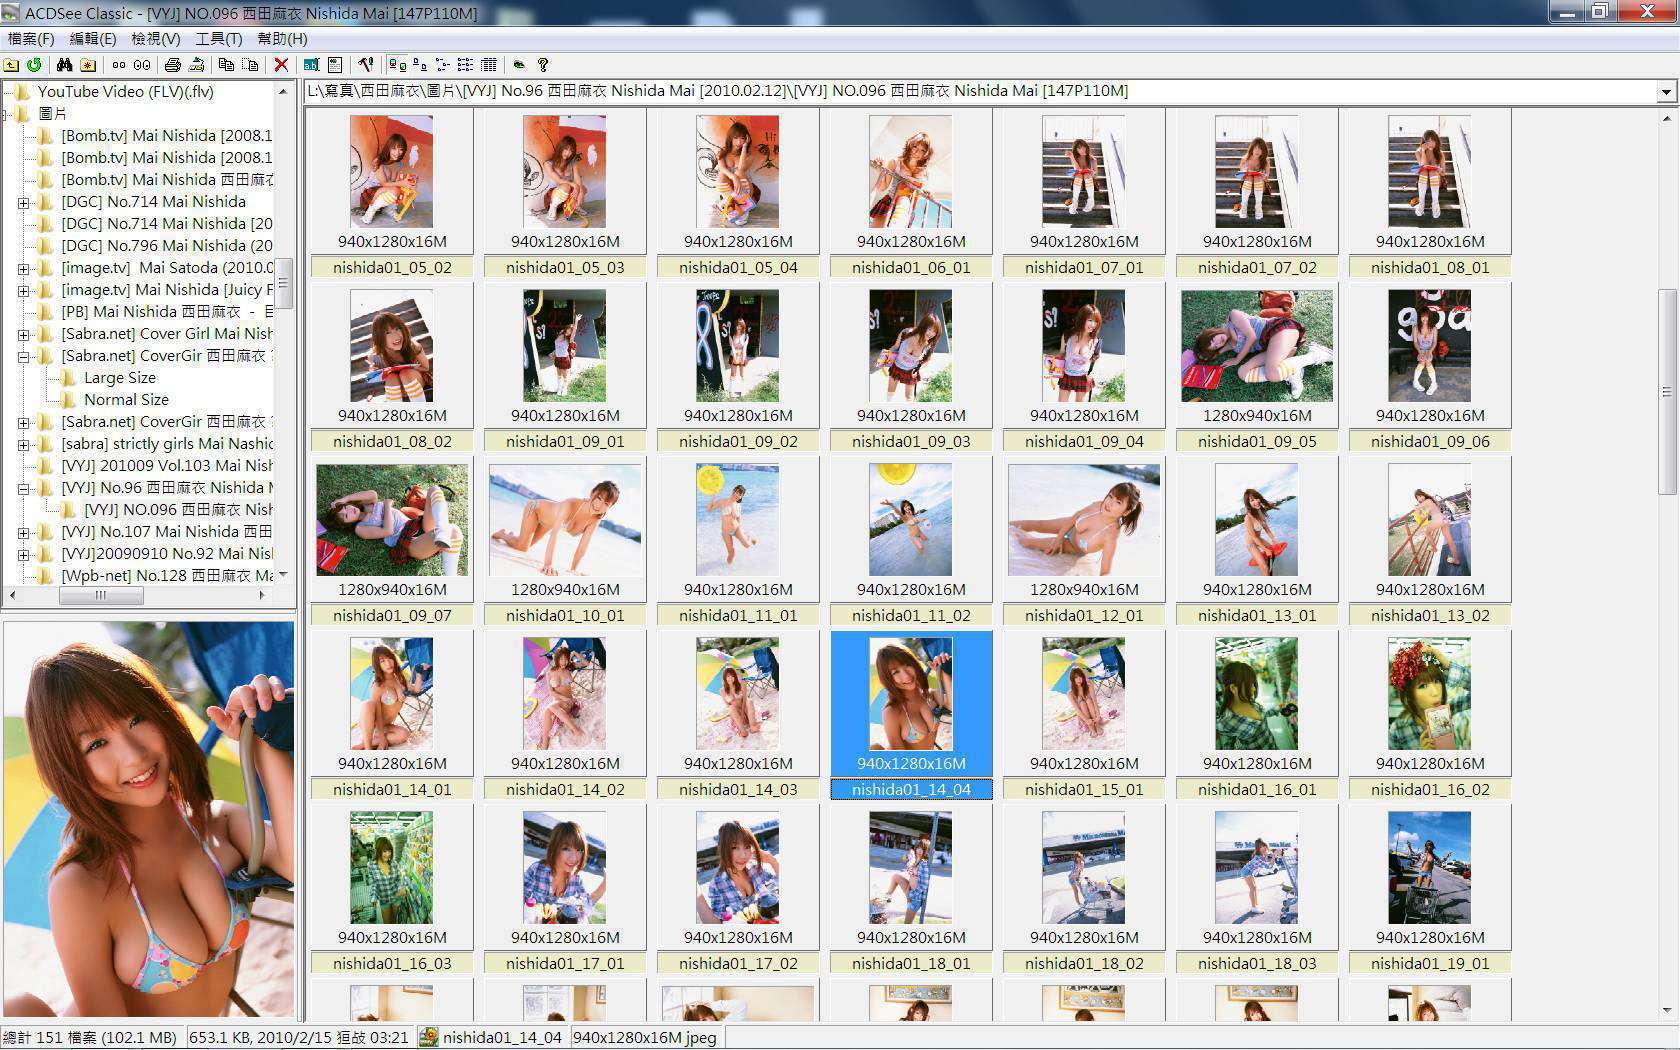
Task: Click the green refresh icon
Action: click(34, 65)
